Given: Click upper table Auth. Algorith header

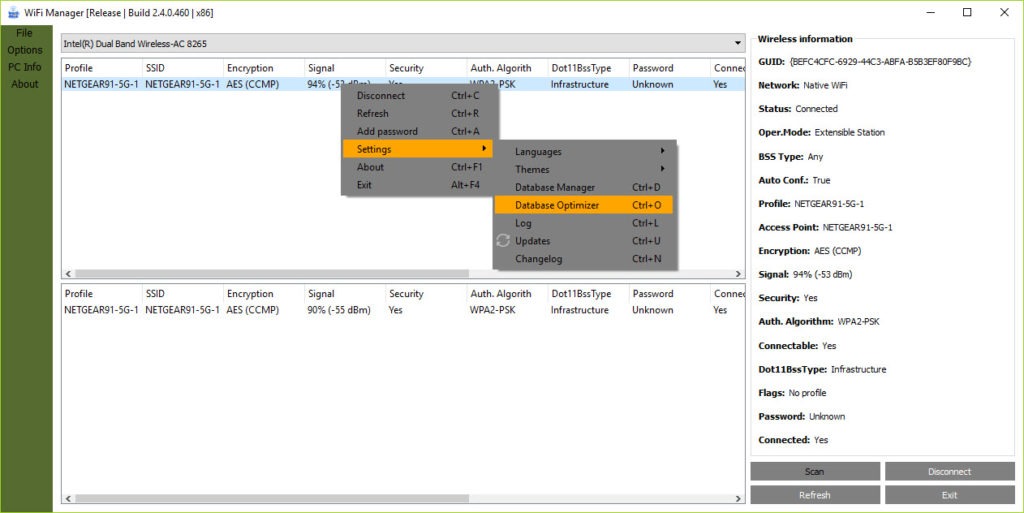Looking at the screenshot, I should pyautogui.click(x=507, y=68).
